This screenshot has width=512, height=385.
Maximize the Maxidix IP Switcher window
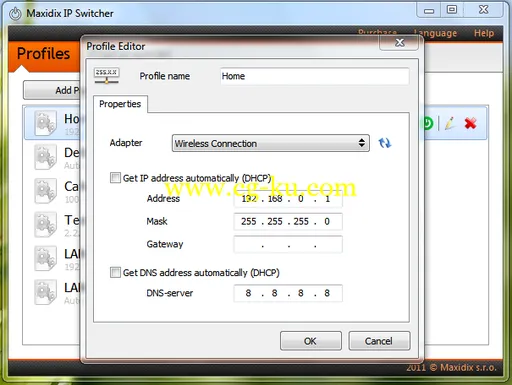point(452,10)
